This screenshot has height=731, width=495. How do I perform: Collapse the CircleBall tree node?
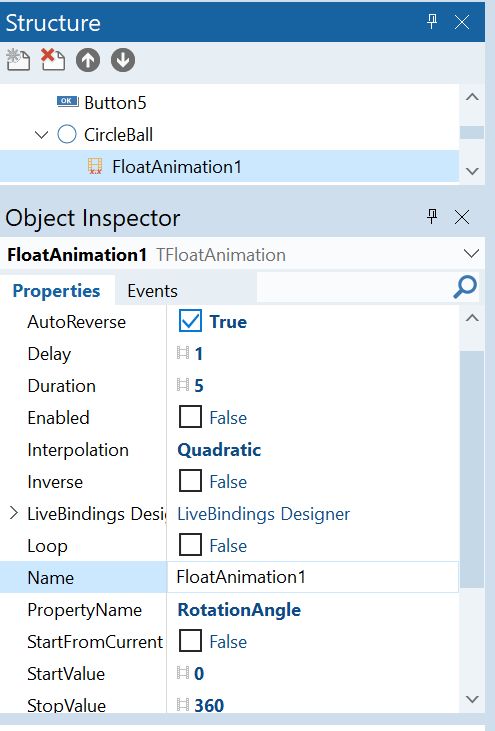pos(41,135)
